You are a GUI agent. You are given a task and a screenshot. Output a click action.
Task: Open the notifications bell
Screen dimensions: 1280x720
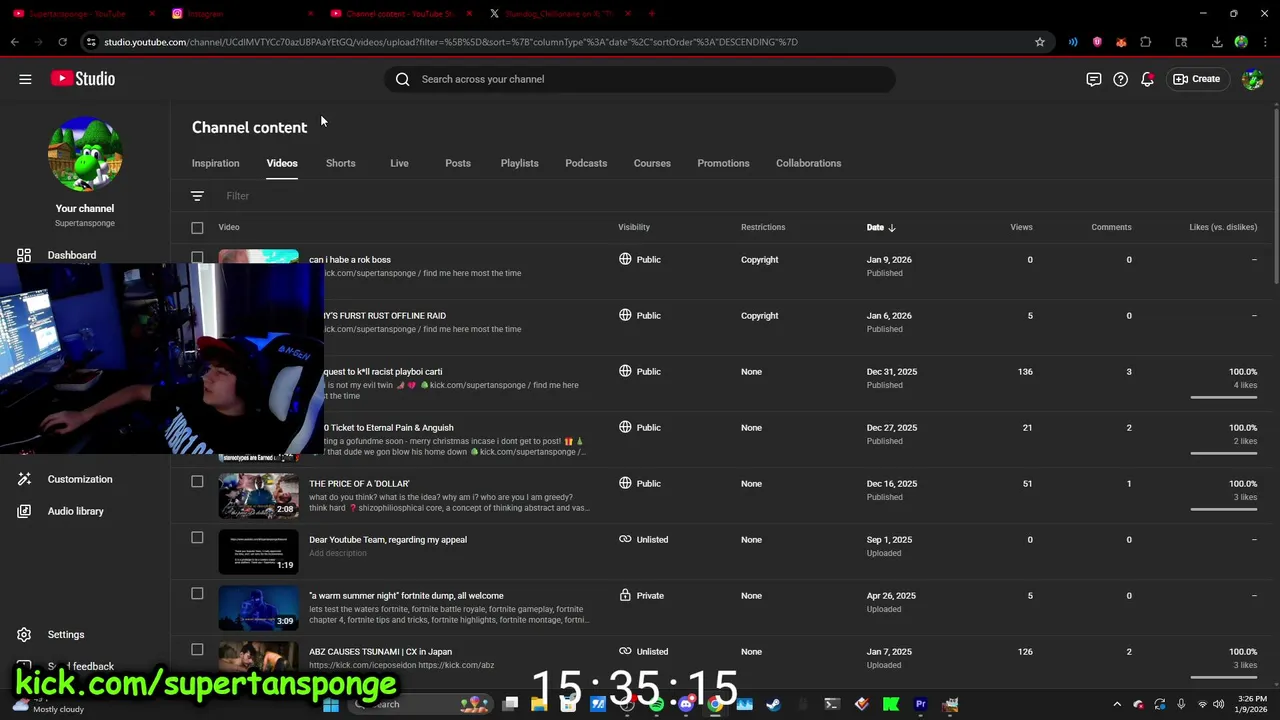click(x=1148, y=79)
